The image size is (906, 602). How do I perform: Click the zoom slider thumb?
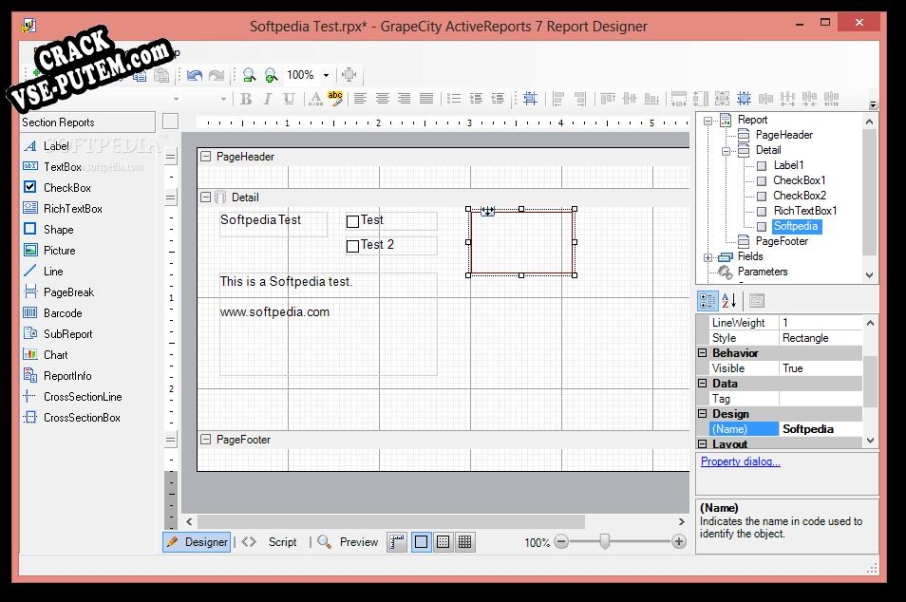[604, 541]
